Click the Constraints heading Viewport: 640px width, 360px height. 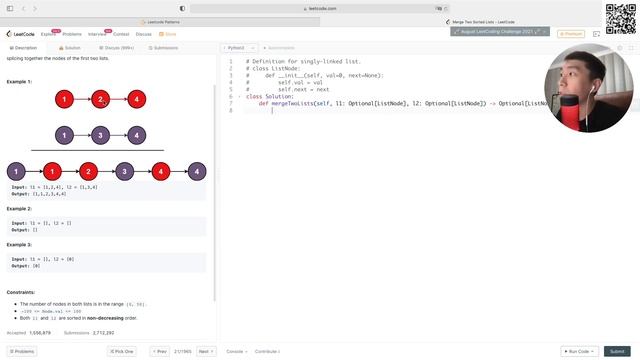tap(20, 292)
